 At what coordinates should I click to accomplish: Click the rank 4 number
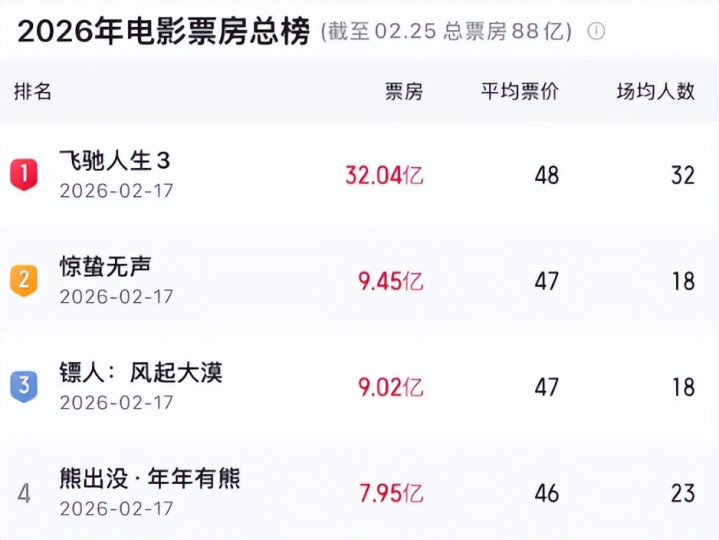tap(23, 493)
